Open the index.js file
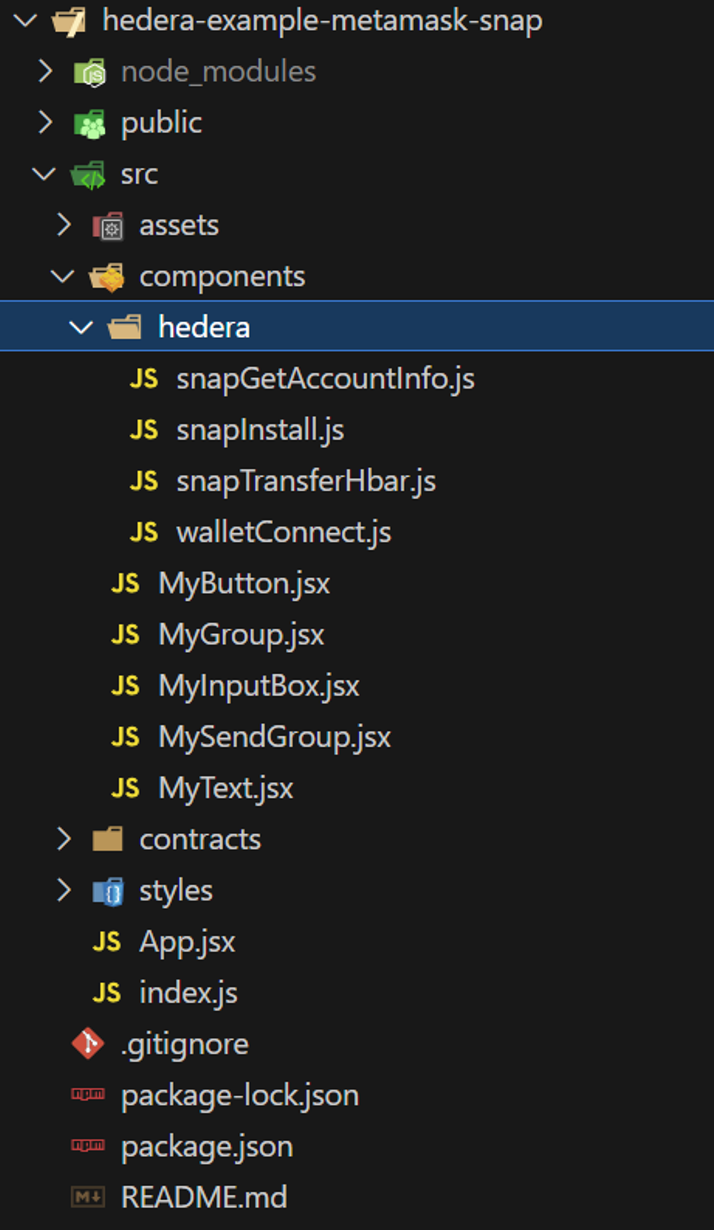The image size is (714, 1230). click(188, 993)
